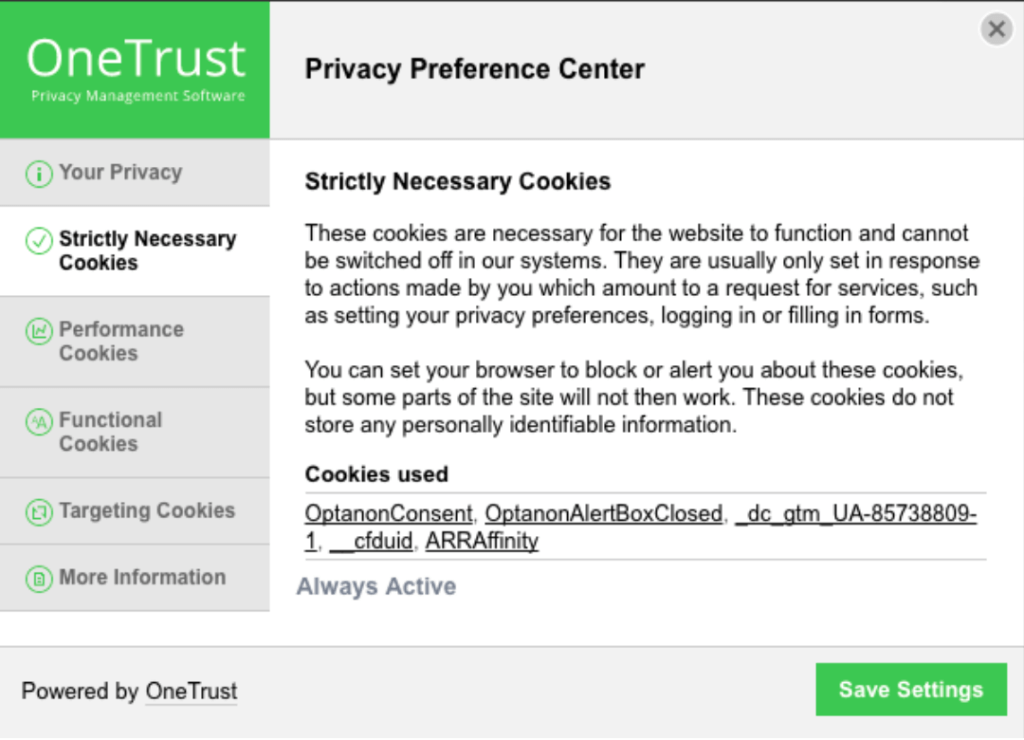Close the Privacy Preference Center dialog
This screenshot has width=1024, height=740.
[x=997, y=29]
